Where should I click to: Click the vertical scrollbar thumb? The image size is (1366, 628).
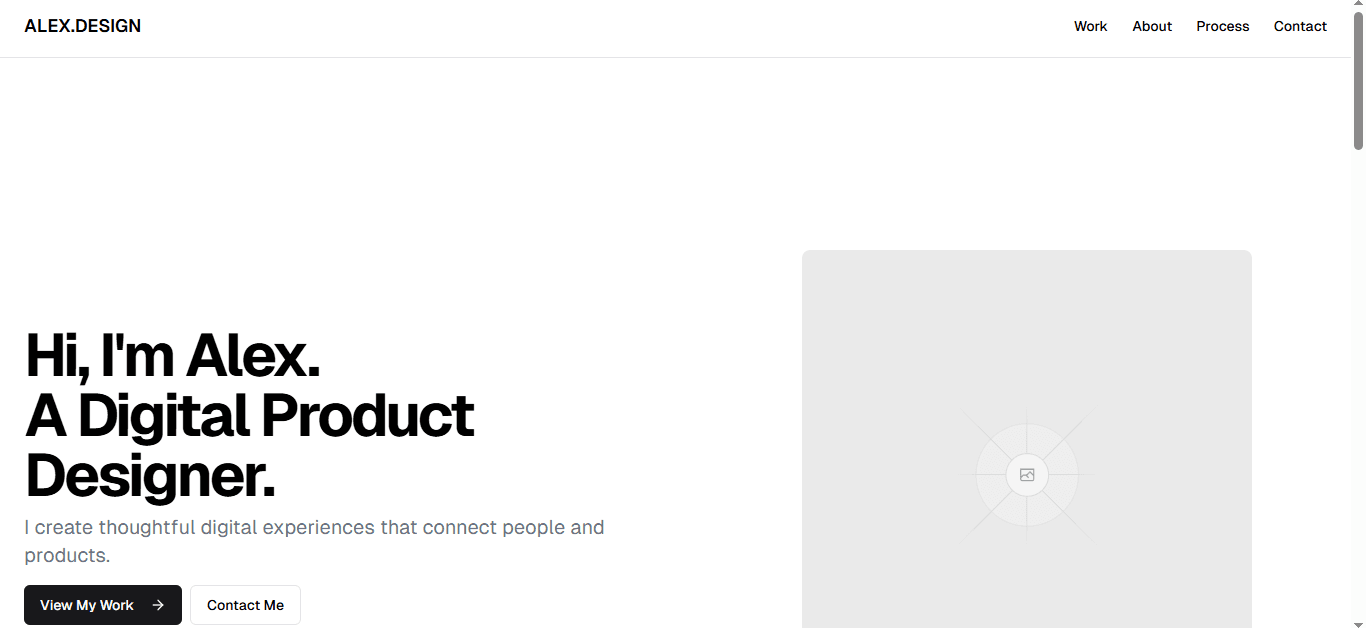pos(1358,82)
